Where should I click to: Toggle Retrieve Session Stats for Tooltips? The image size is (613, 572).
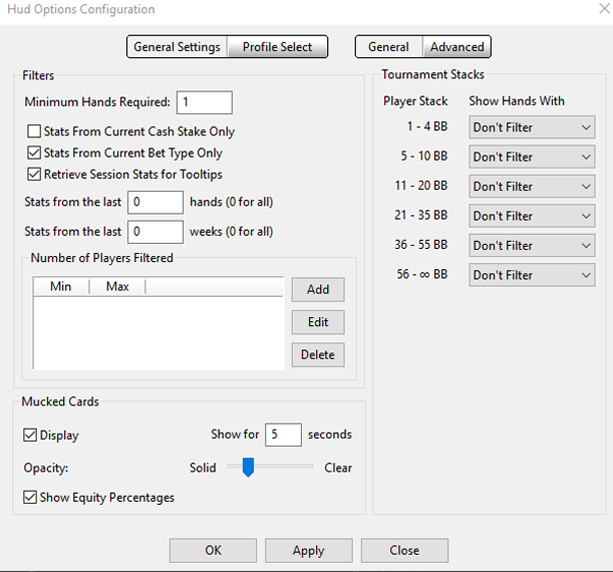point(35,174)
